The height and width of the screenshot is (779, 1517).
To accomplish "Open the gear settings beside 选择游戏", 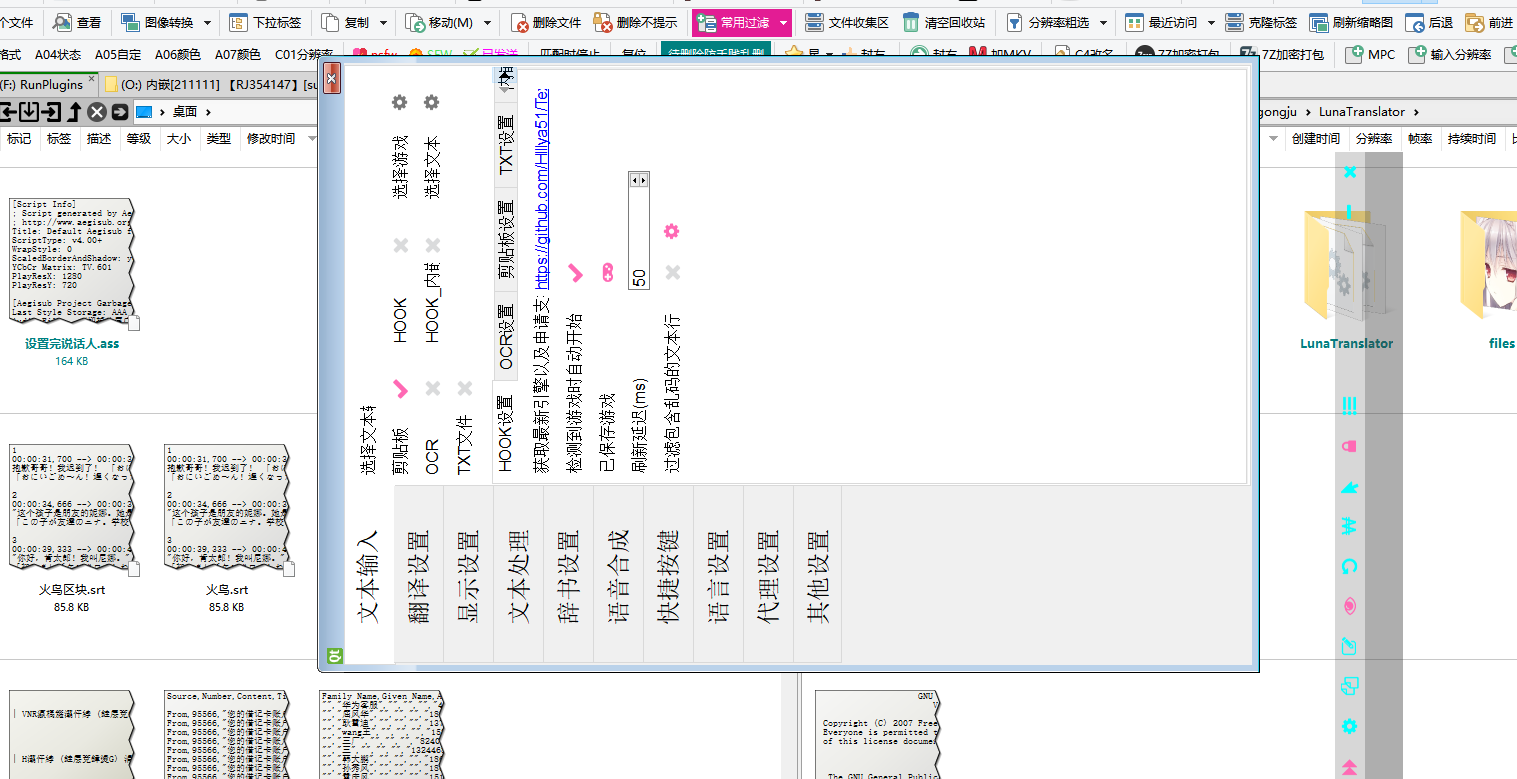I will pos(400,102).
